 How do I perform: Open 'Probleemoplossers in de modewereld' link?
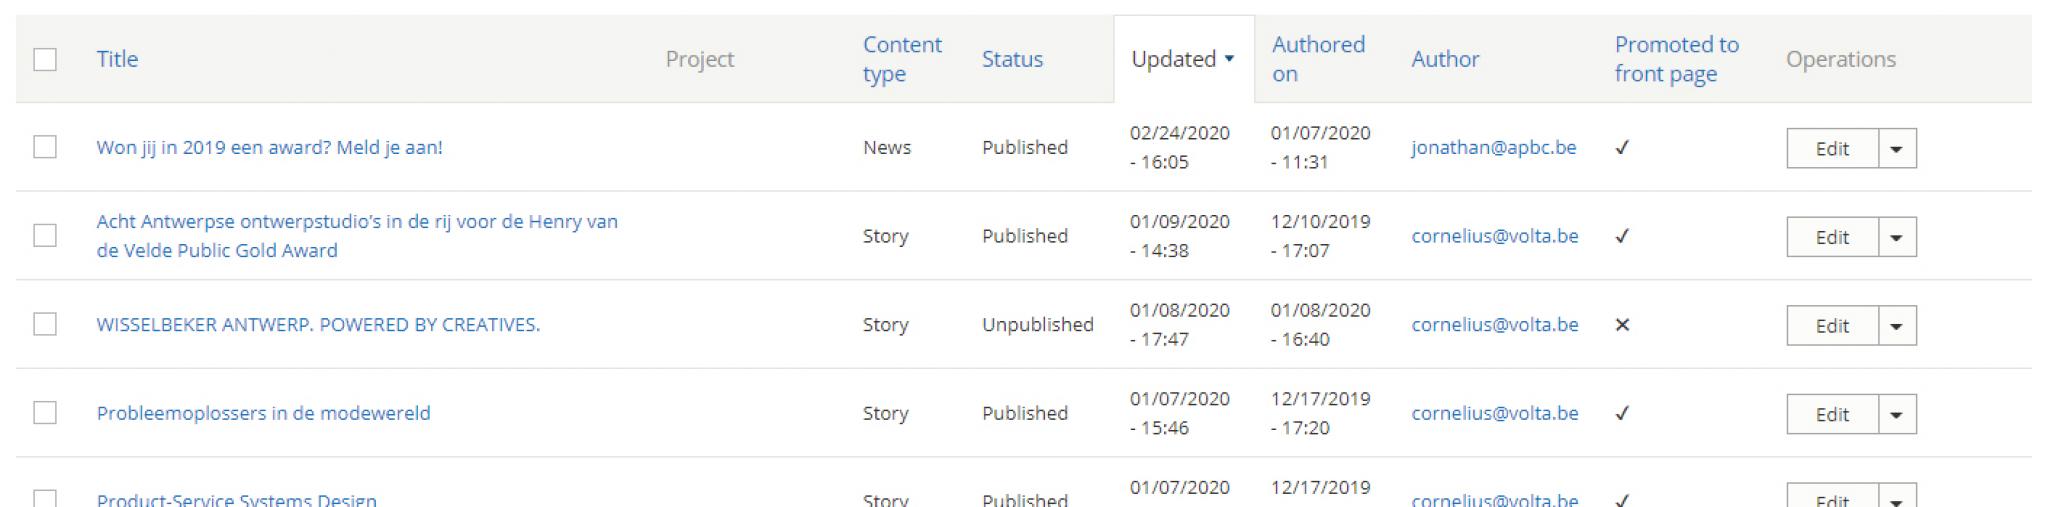263,413
